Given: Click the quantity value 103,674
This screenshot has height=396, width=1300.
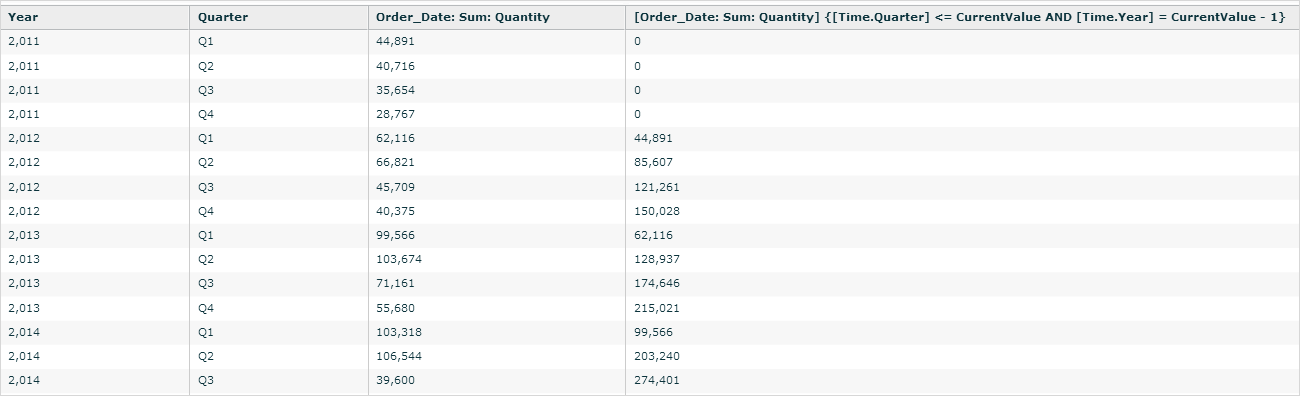Looking at the screenshot, I should click(x=497, y=259).
